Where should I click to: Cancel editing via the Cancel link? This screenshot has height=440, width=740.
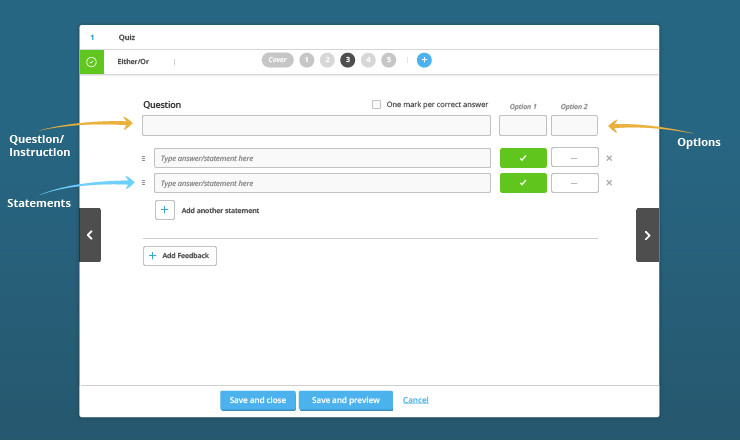pos(416,400)
